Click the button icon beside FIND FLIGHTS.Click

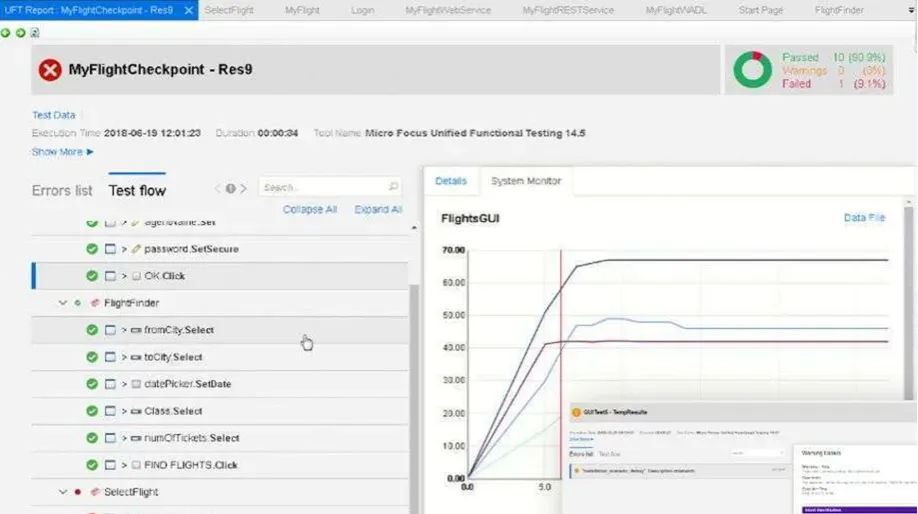(136, 465)
